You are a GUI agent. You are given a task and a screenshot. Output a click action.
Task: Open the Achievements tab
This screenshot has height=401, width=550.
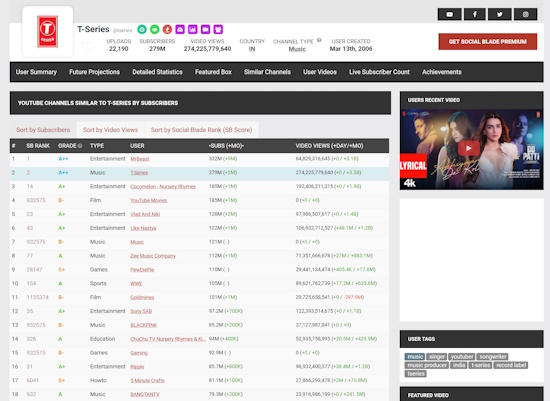point(442,72)
